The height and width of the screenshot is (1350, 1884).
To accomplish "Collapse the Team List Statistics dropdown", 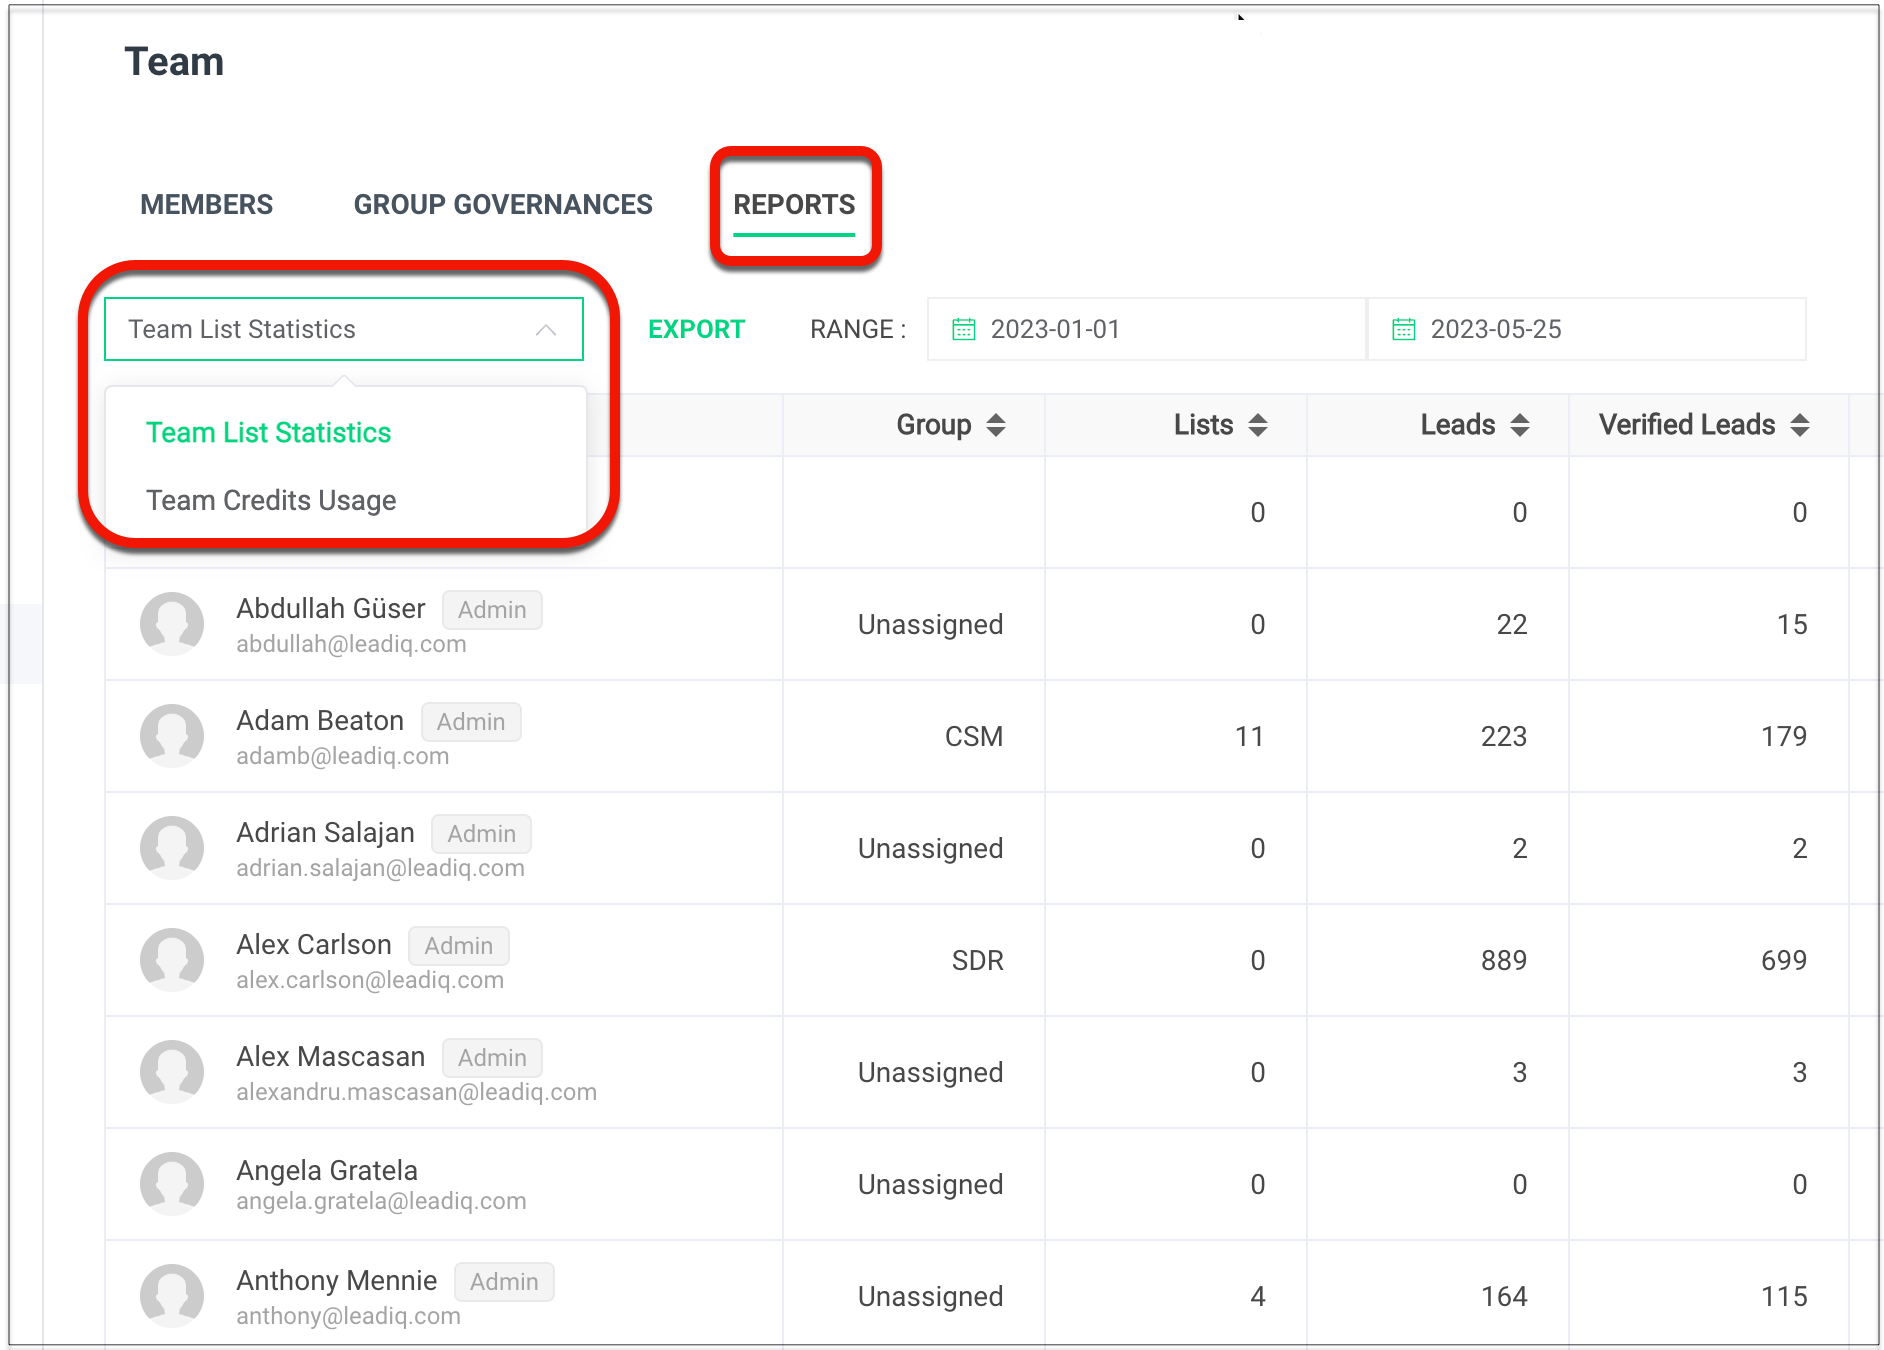I will tap(545, 330).
